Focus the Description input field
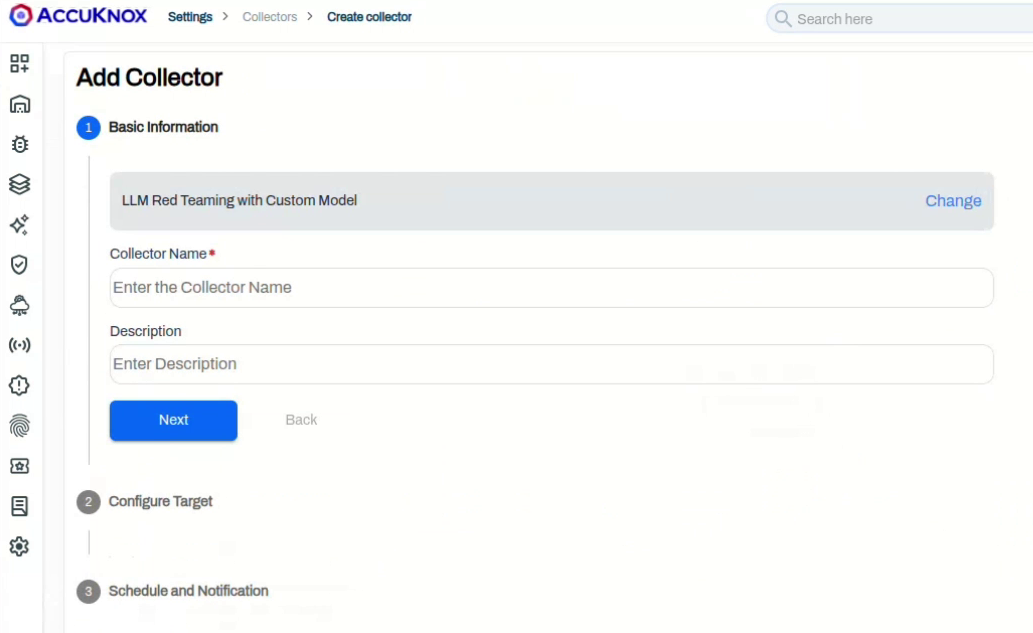1033x633 pixels. 551,364
